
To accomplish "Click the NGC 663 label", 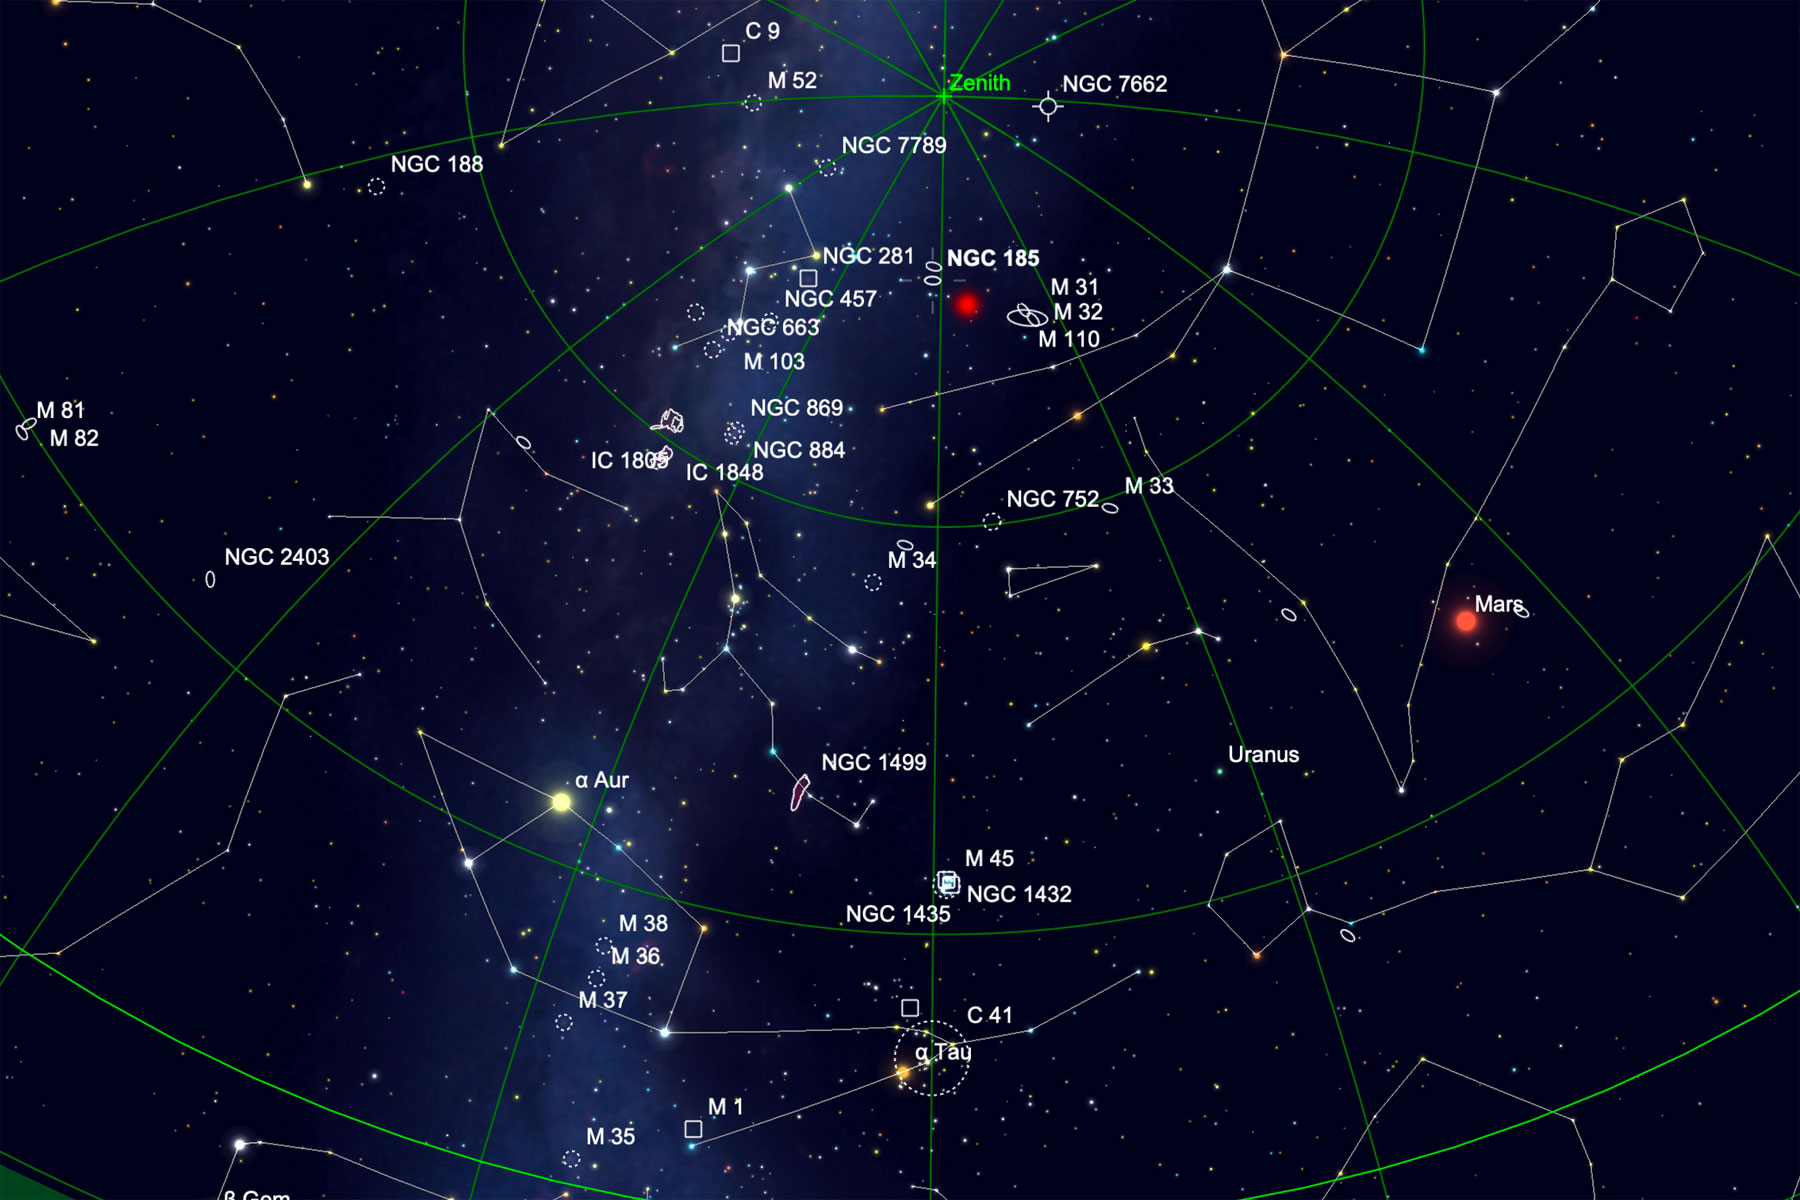I will click(773, 327).
